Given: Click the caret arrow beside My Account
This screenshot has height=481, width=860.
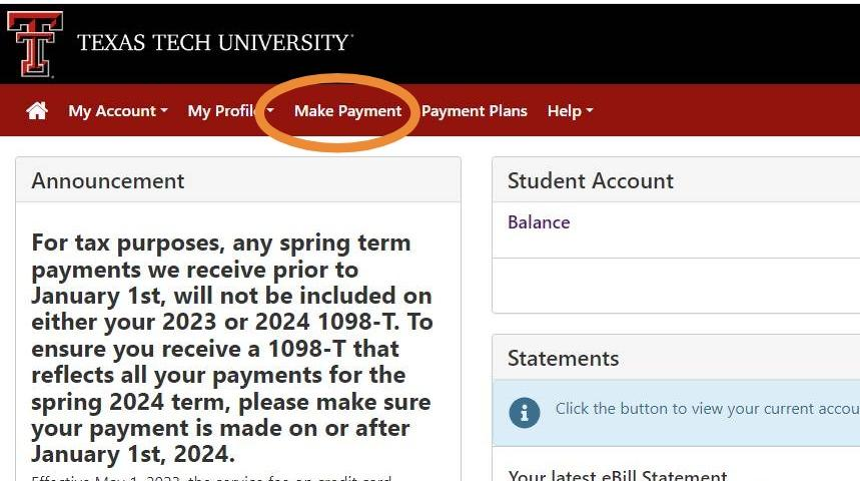Looking at the screenshot, I should 164,111.
